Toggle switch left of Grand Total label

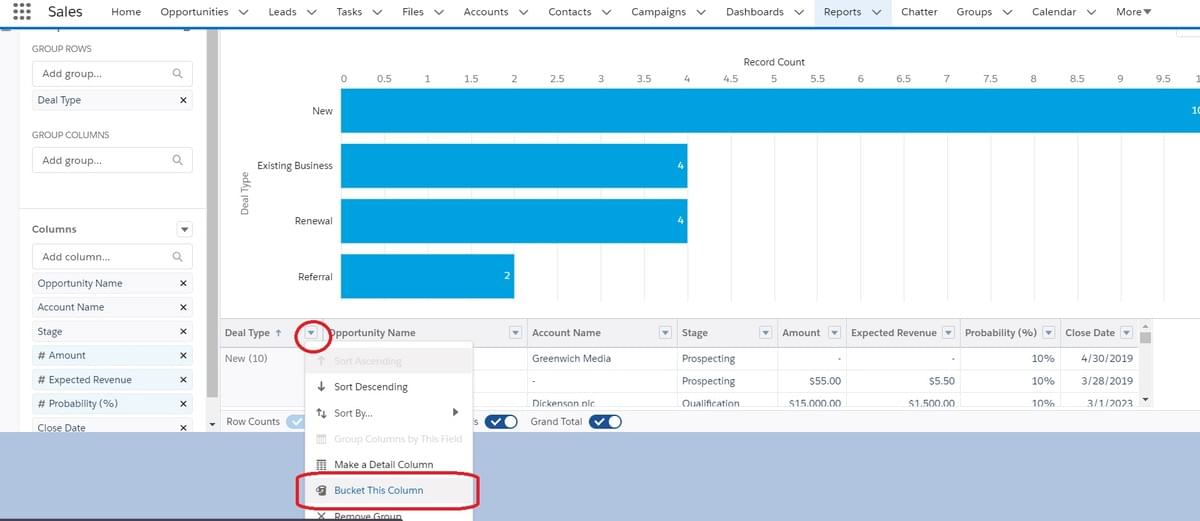click(x=500, y=422)
